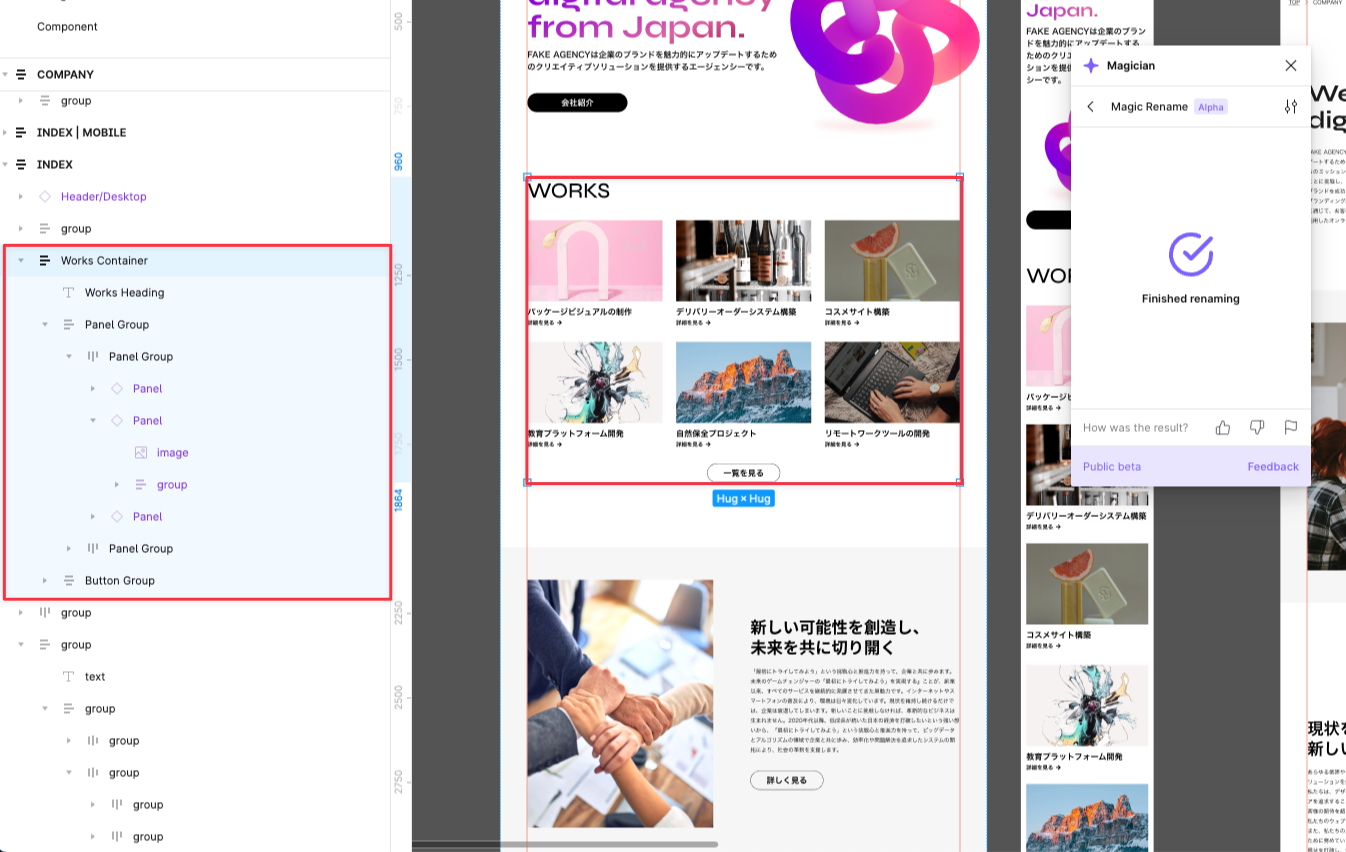Screen dimensions: 1346x852
Task: Expand the INDEX | MOBILE frame arrow
Action: [x=5, y=132]
